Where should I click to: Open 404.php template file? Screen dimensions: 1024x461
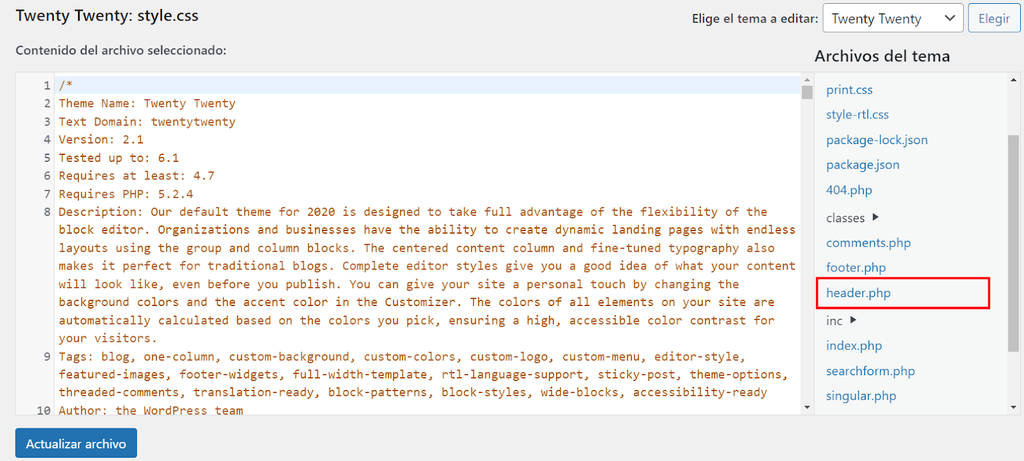coord(849,190)
